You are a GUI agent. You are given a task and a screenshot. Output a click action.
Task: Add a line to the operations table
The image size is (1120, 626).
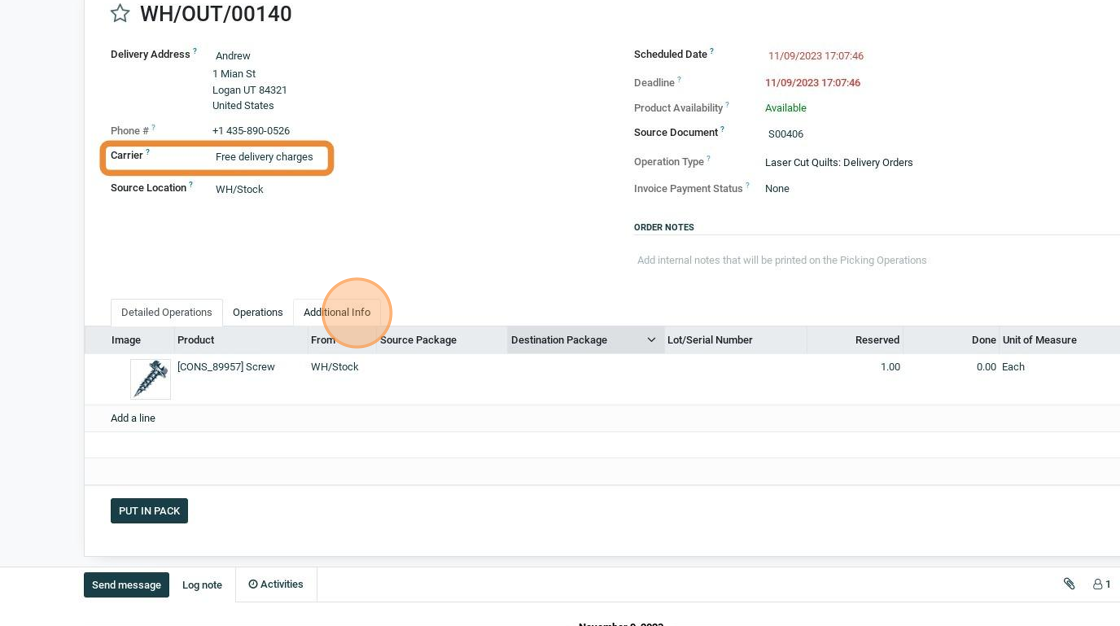tap(133, 418)
